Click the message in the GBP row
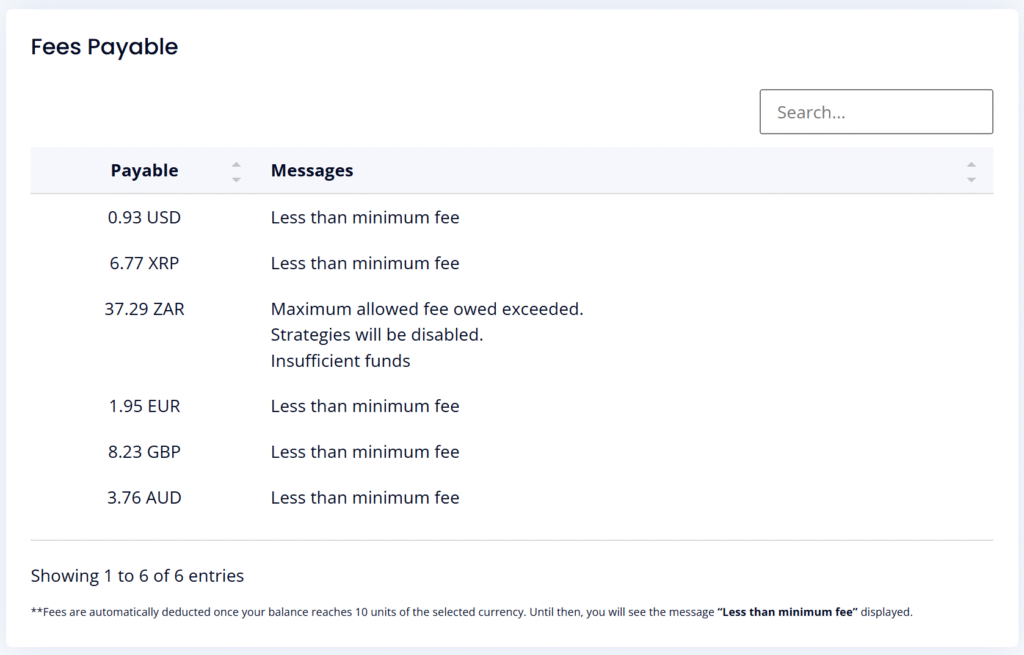1024x655 pixels. pyautogui.click(x=365, y=452)
